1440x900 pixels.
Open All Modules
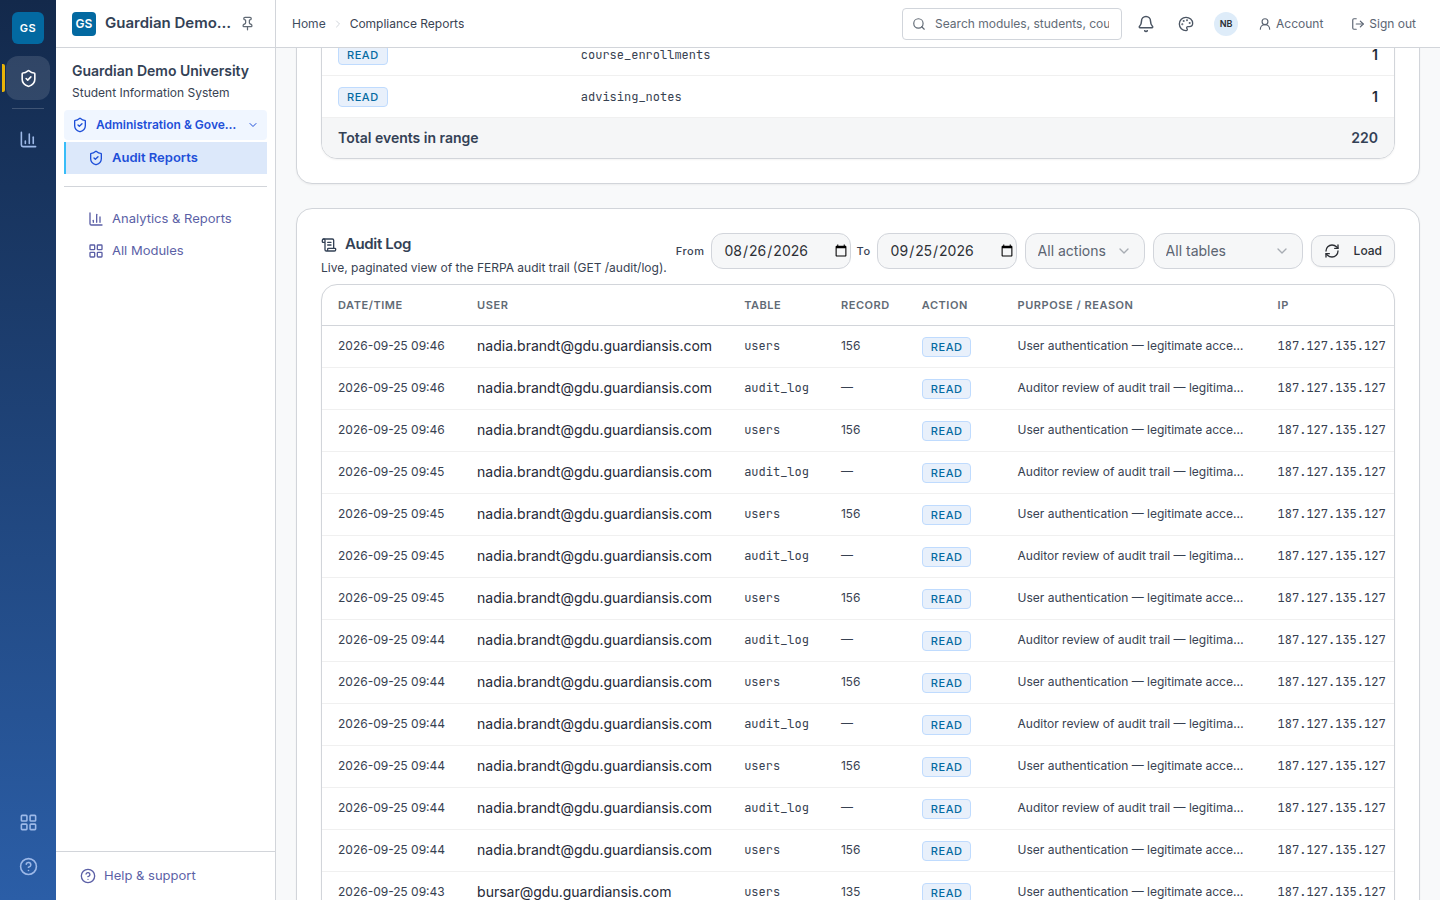[x=148, y=251]
